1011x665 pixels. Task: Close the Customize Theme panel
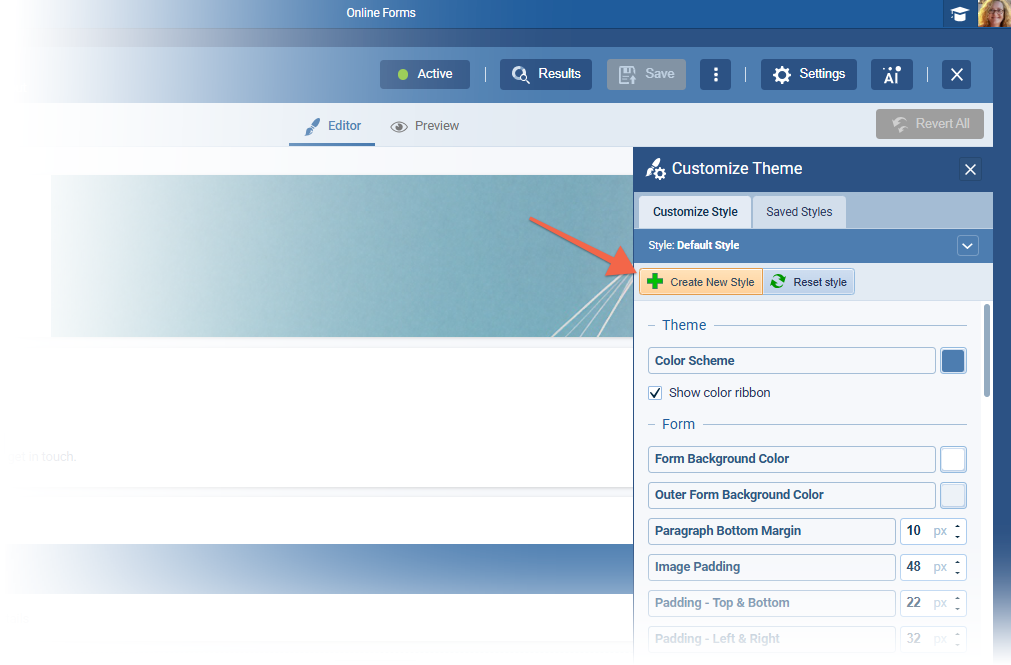tap(970, 169)
